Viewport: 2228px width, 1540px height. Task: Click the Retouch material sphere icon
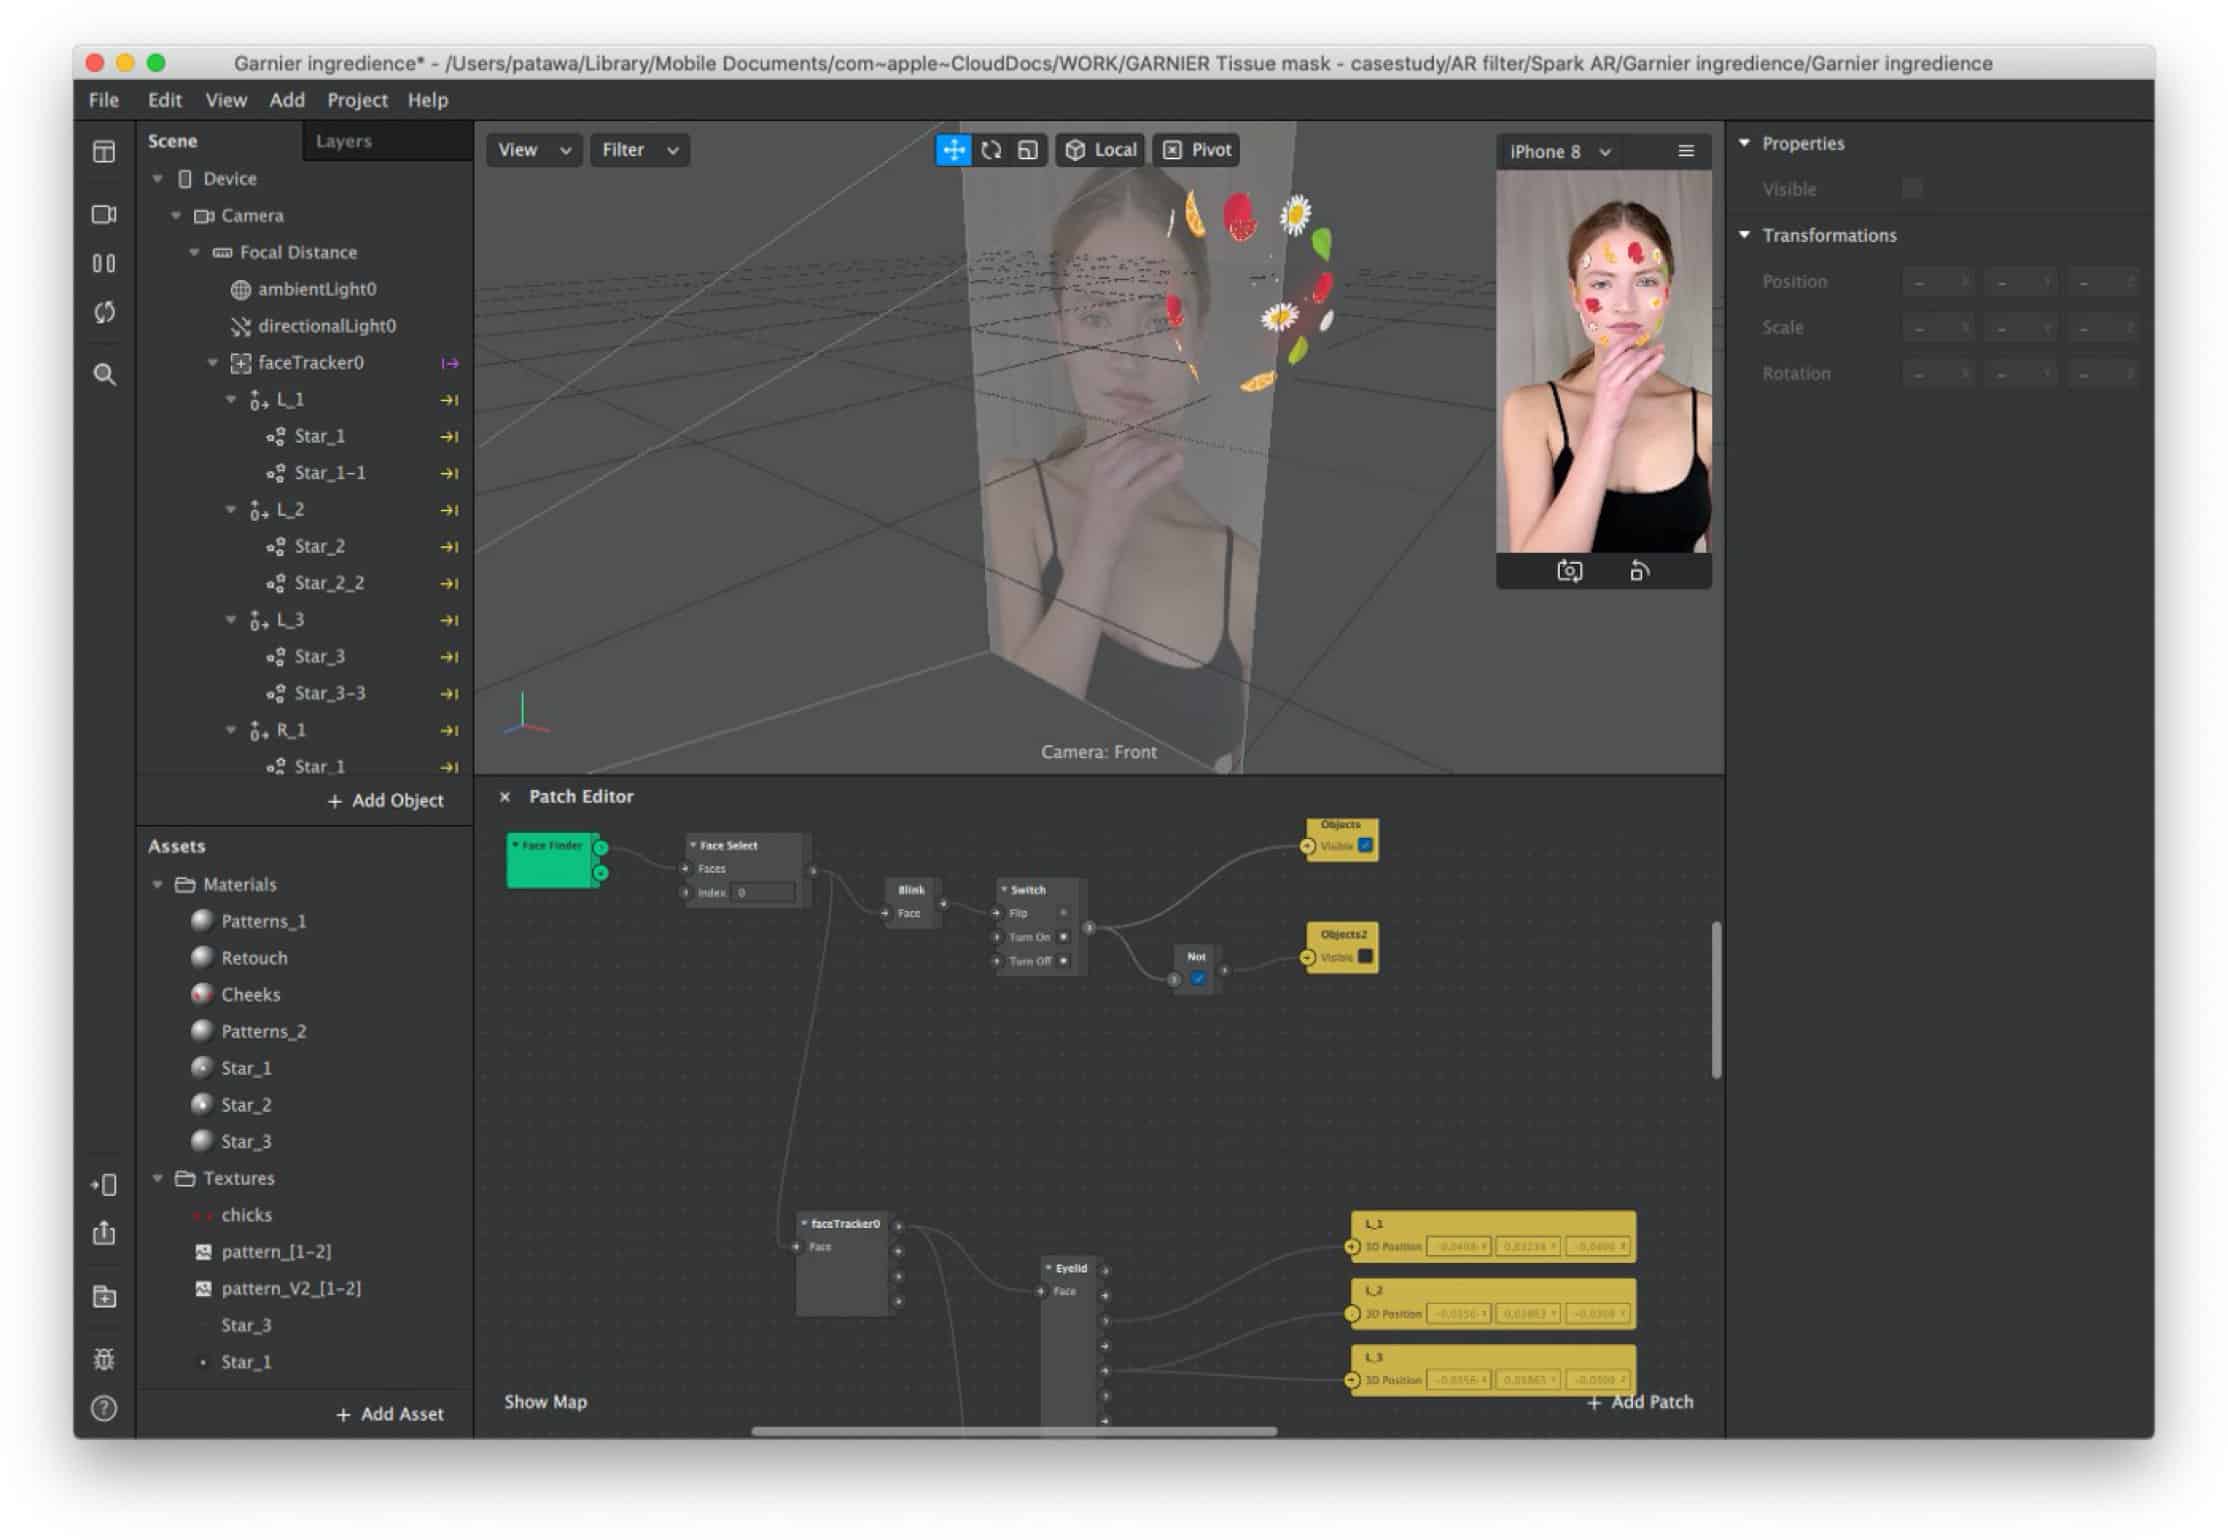(x=202, y=957)
